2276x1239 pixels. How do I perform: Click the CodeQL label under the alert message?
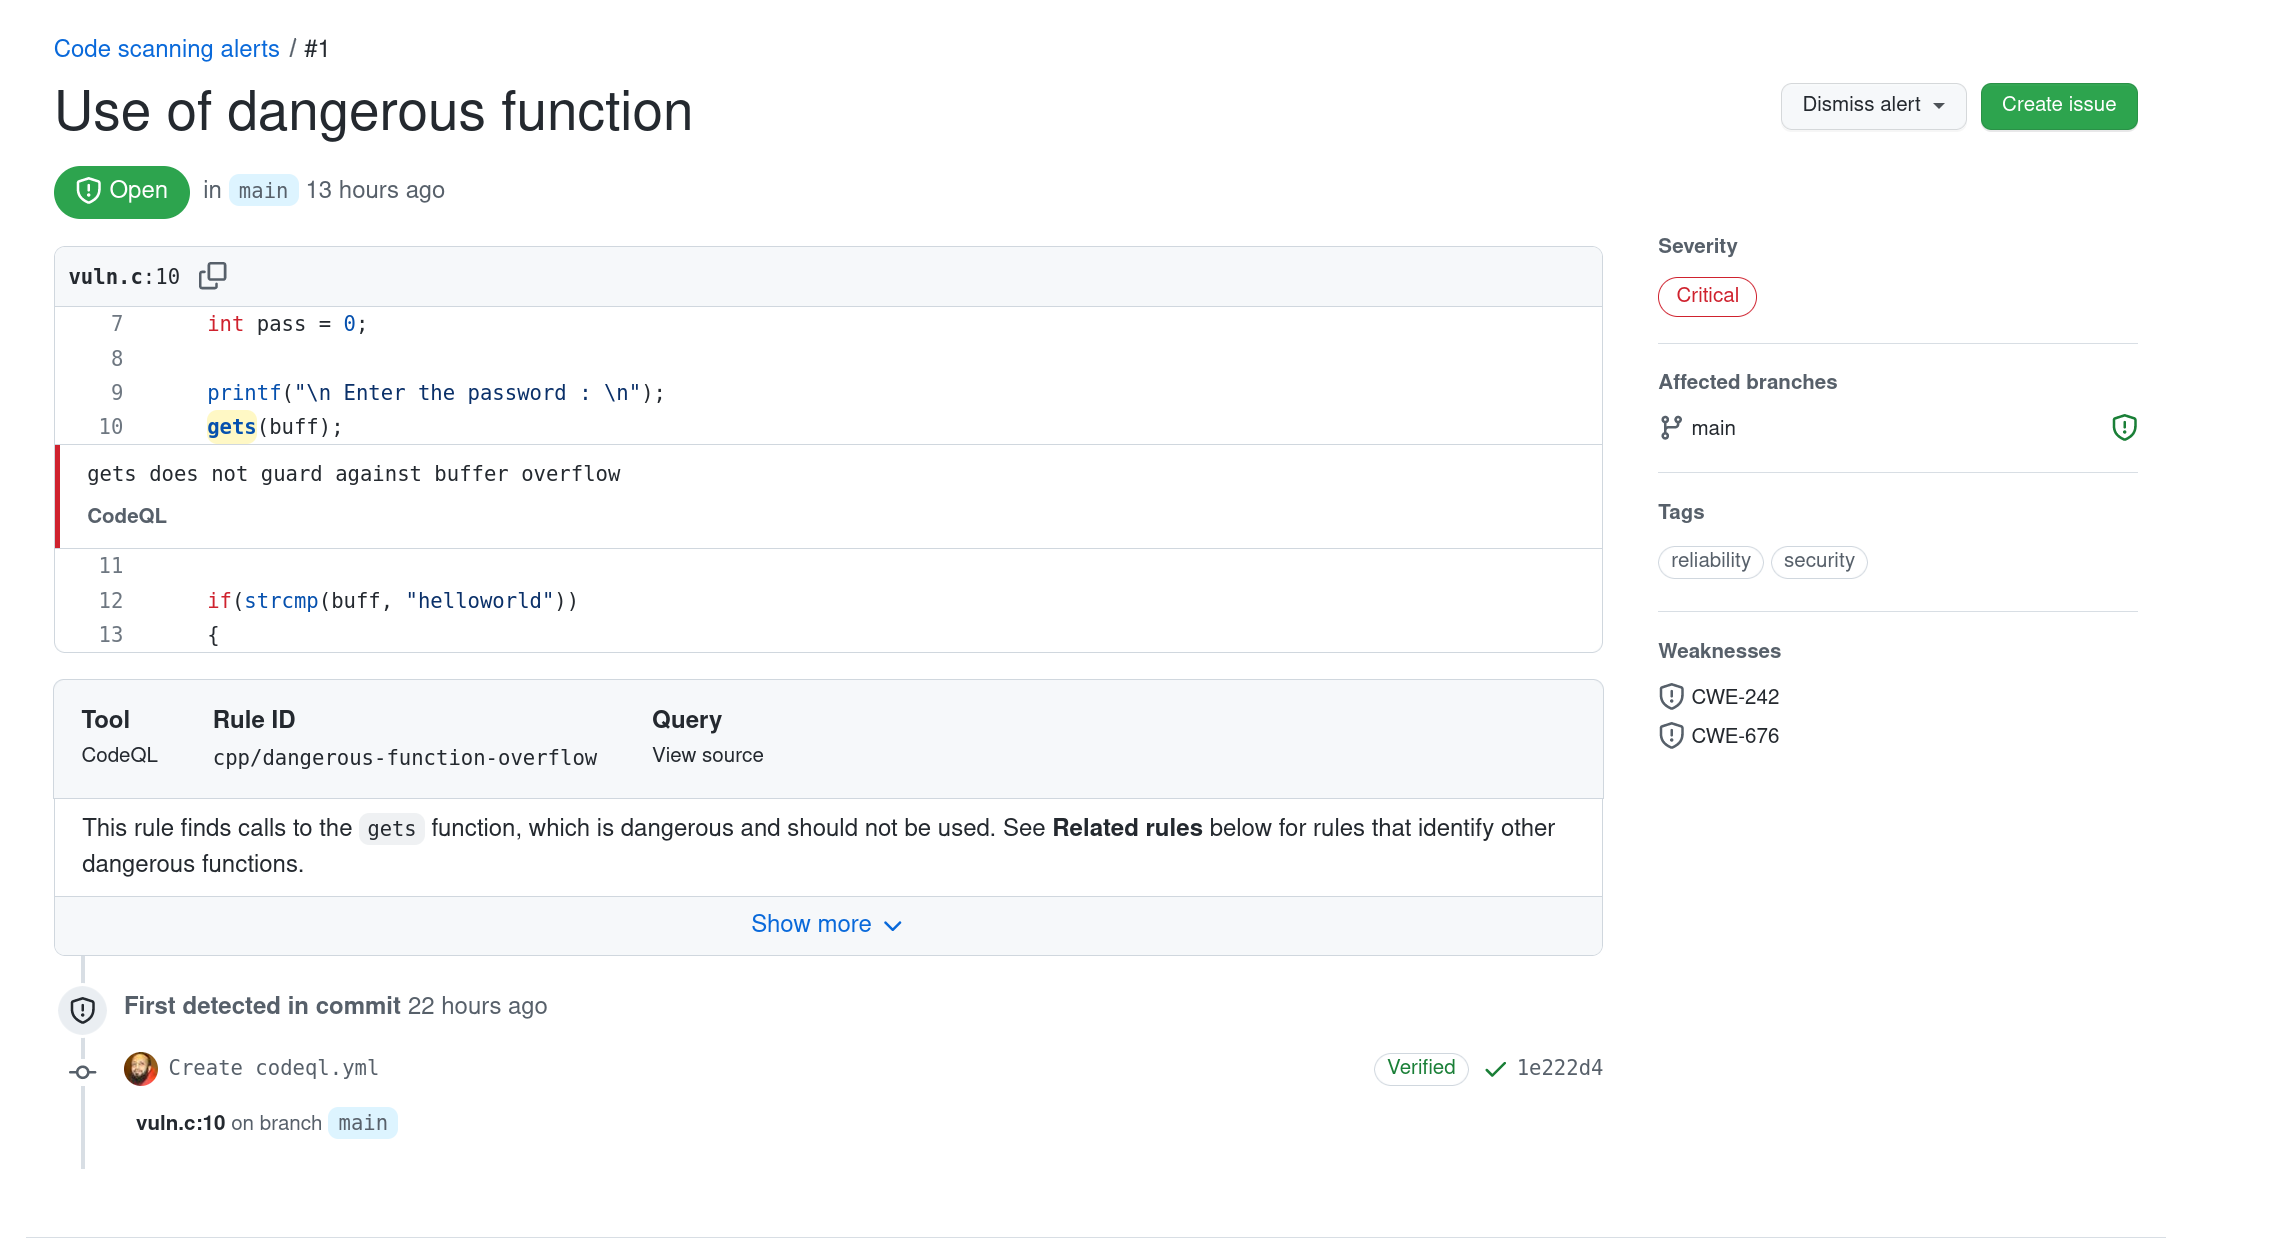point(127,516)
